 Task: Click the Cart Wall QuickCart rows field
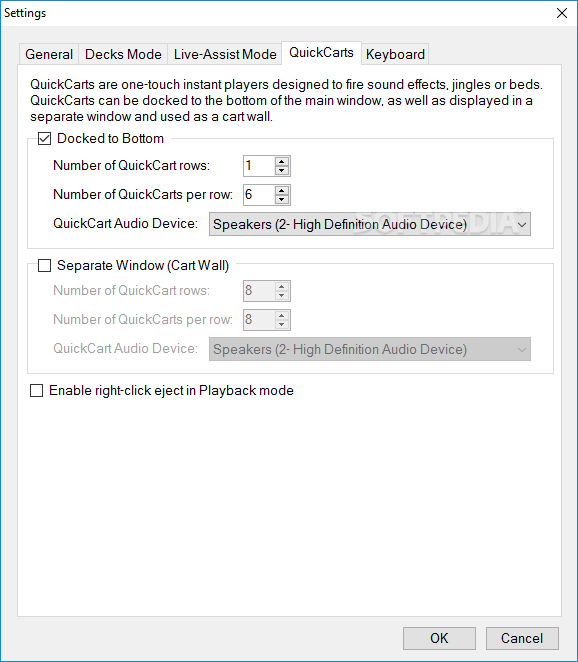(x=259, y=291)
